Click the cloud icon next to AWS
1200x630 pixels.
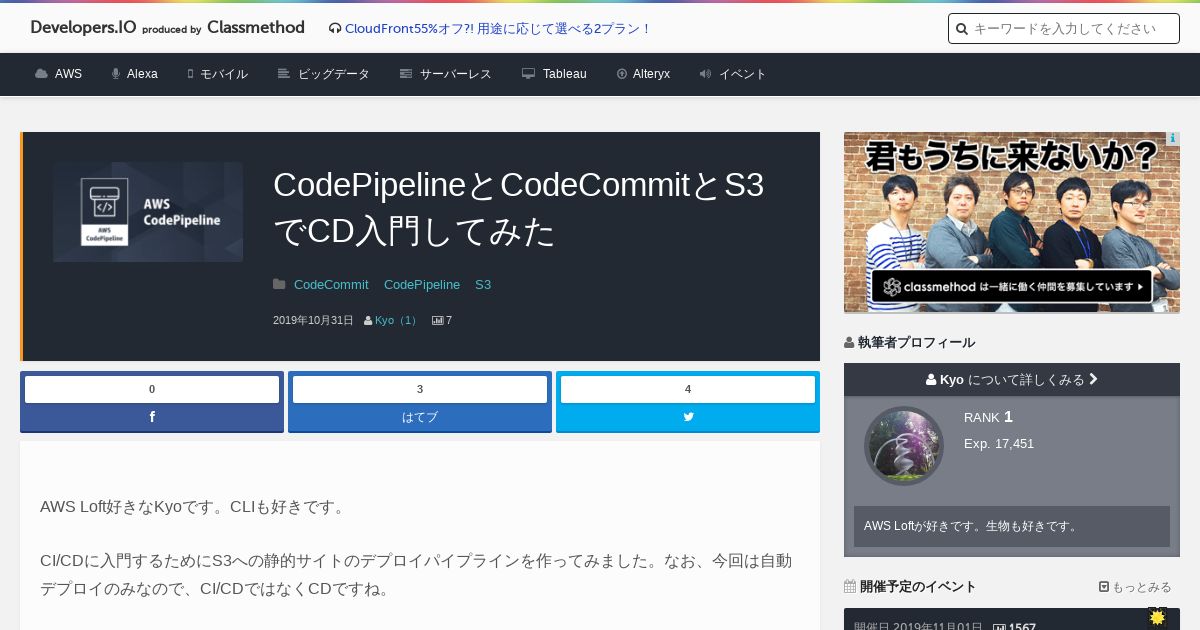(41, 74)
